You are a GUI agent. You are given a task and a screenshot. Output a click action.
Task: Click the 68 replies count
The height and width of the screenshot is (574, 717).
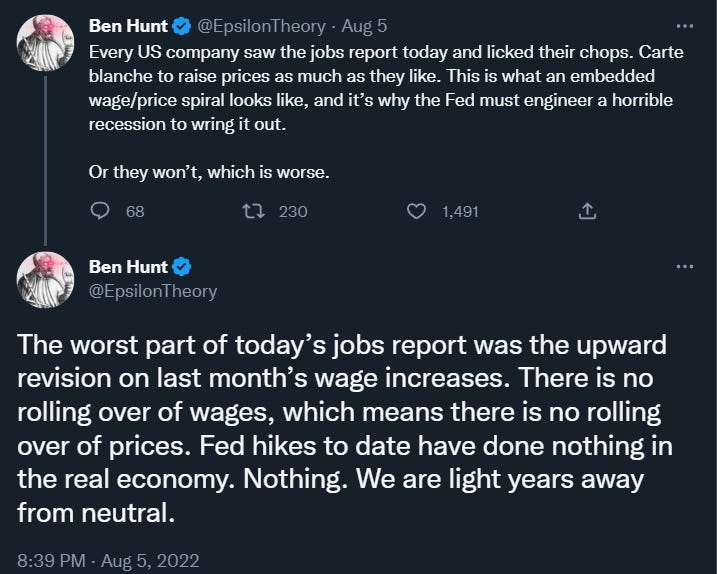tap(135, 212)
